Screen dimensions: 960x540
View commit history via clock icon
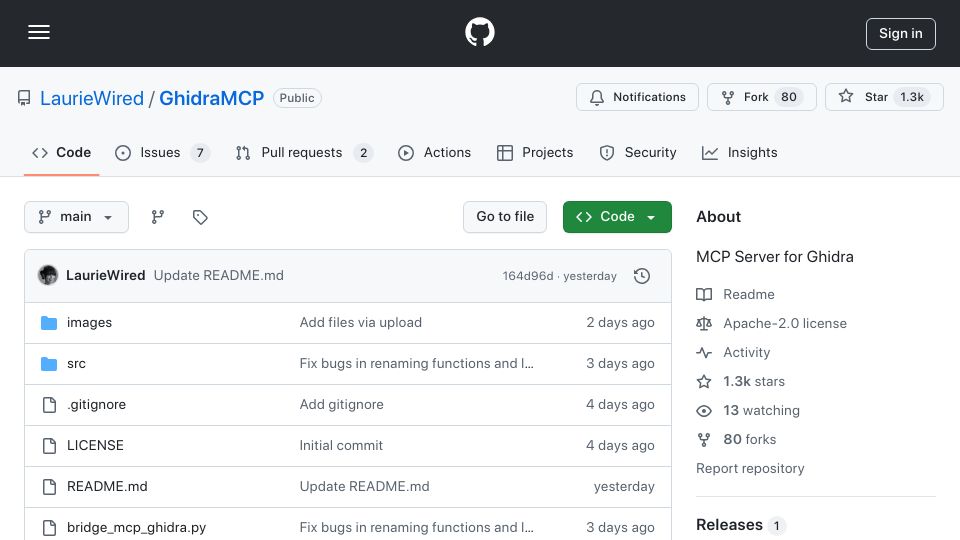pos(642,276)
